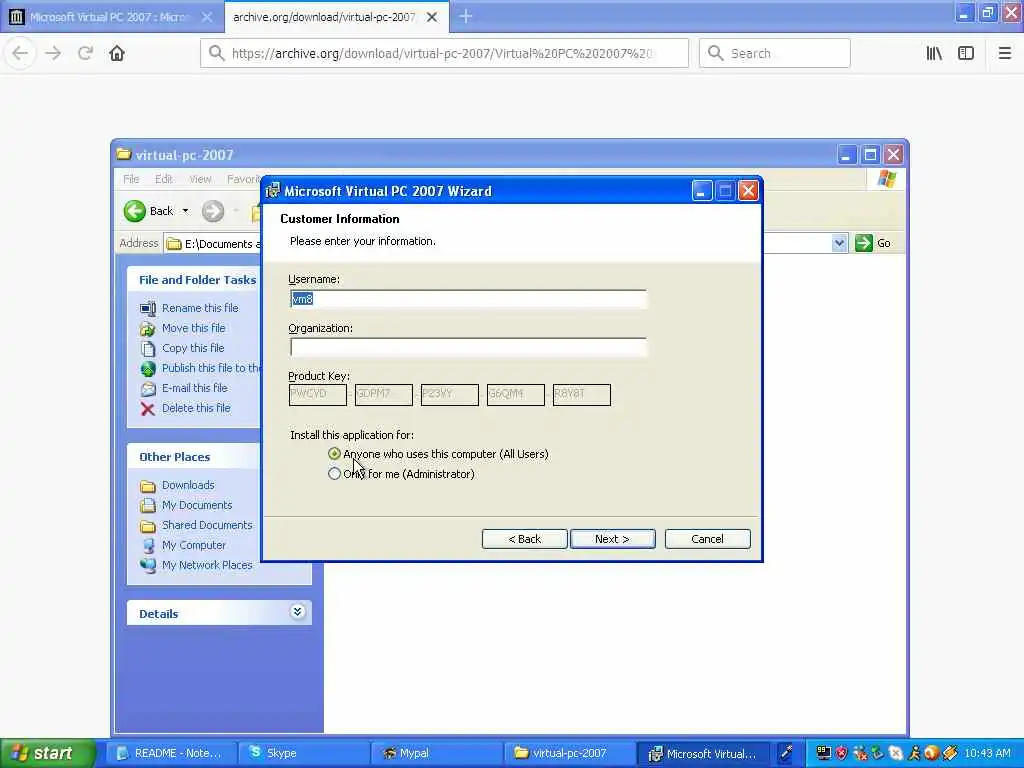Open the browser home page
Screen dimensions: 1024x768
pos(117,54)
